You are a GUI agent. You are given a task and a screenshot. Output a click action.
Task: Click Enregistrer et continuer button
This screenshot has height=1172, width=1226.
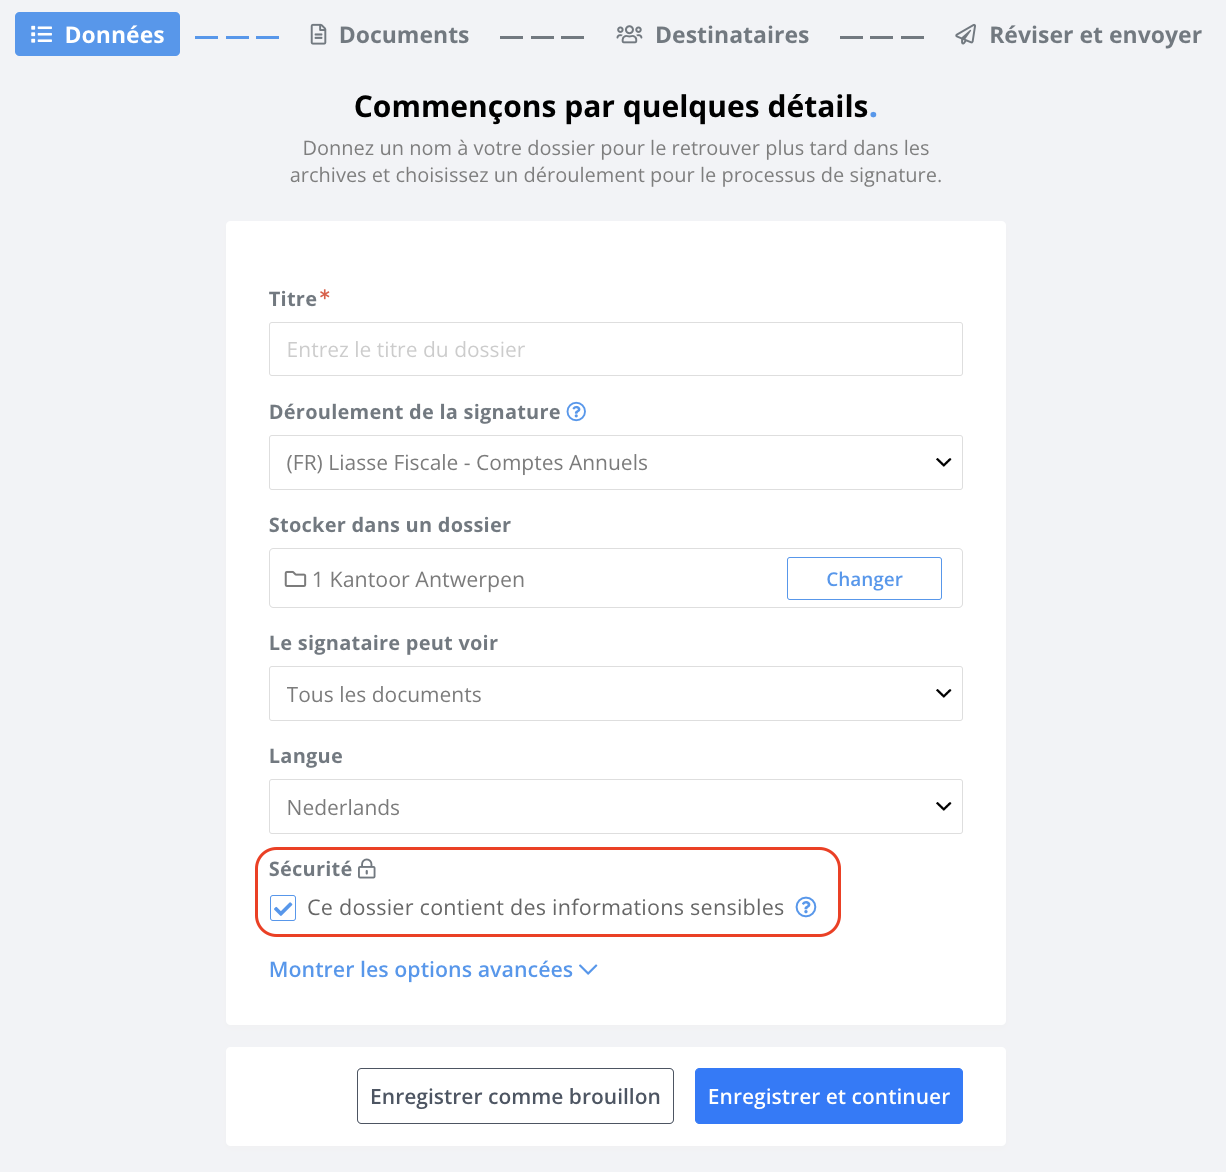click(829, 1096)
